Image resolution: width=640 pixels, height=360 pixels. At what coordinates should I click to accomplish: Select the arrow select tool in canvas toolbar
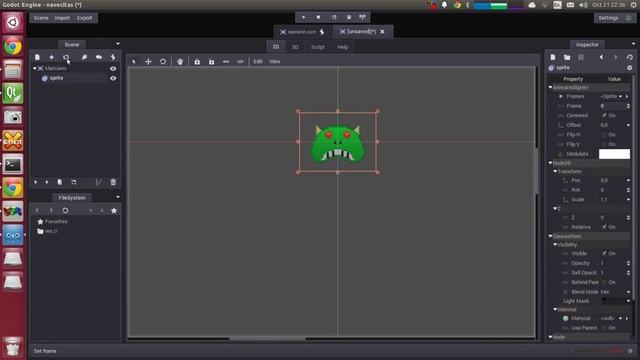pos(133,62)
